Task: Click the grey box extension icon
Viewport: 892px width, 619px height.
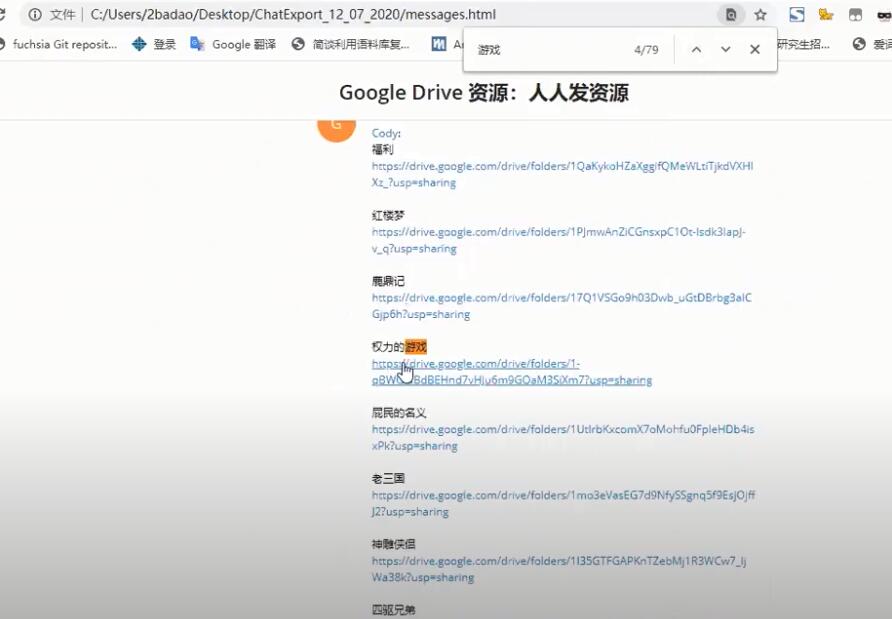Action: [856, 15]
